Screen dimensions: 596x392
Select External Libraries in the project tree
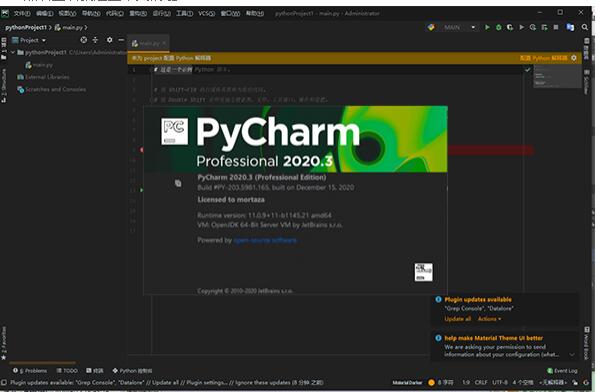43,77
